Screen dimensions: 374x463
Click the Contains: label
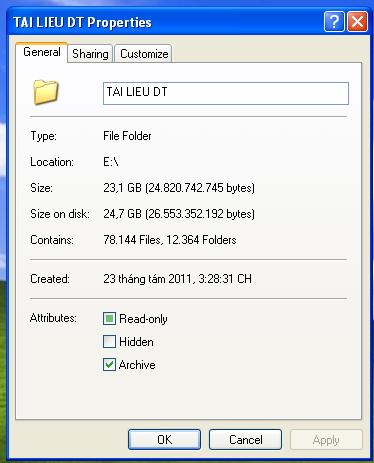coord(52,240)
